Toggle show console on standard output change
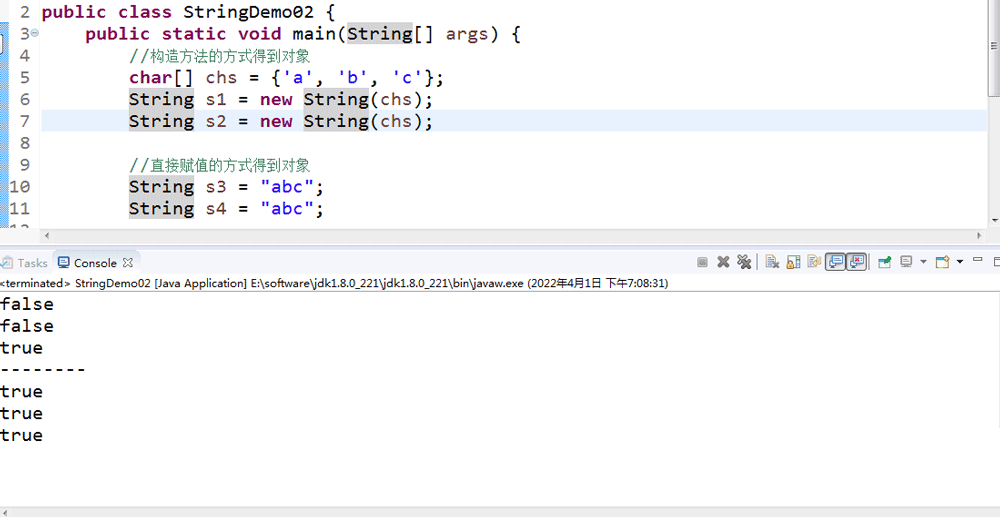The height and width of the screenshot is (517, 1000). coord(835,262)
